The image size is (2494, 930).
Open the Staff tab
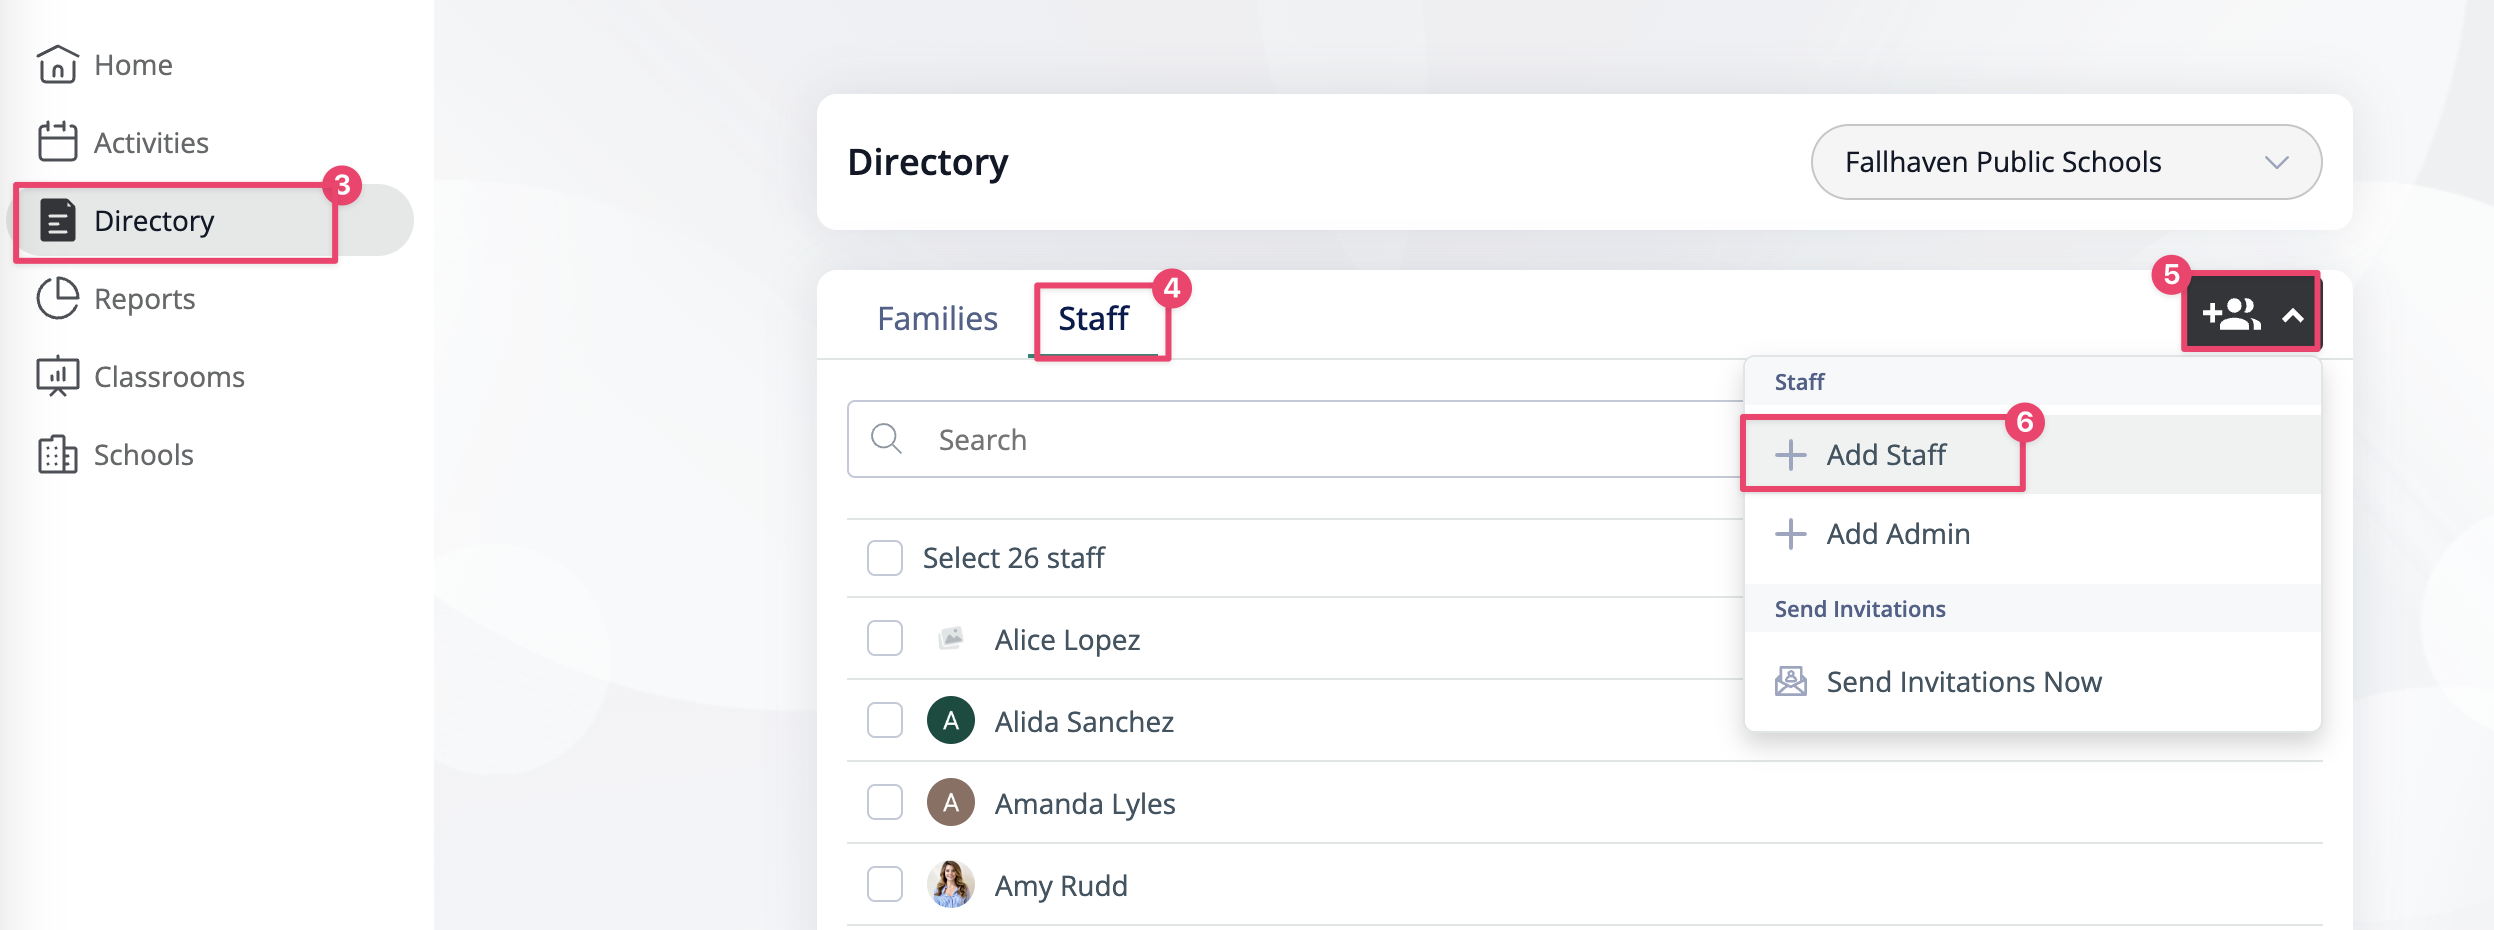pos(1093,318)
